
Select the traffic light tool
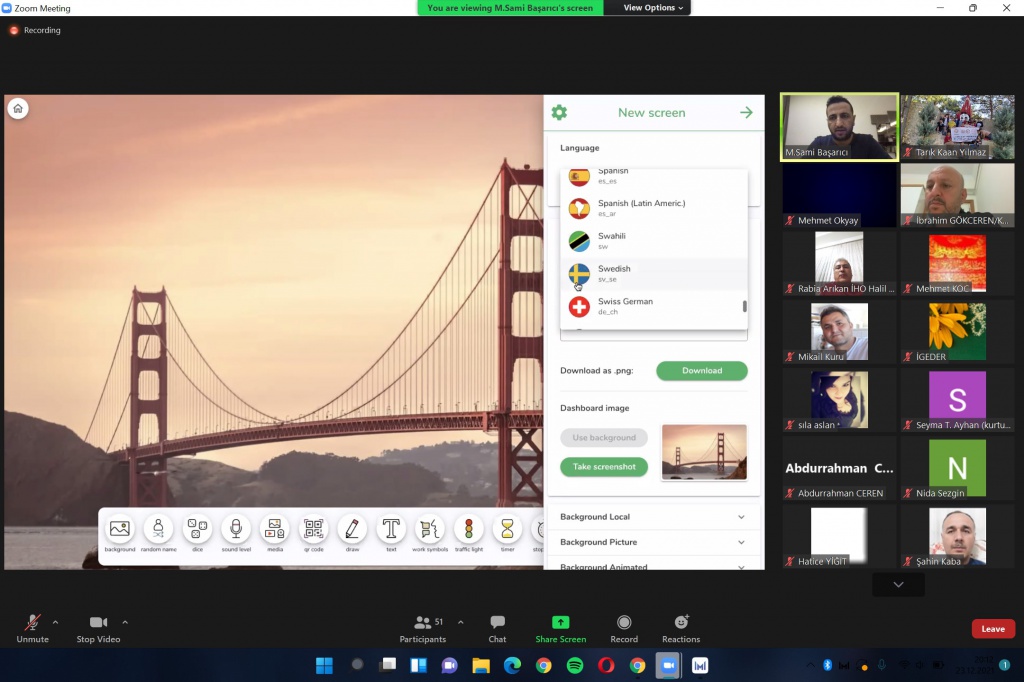click(469, 529)
